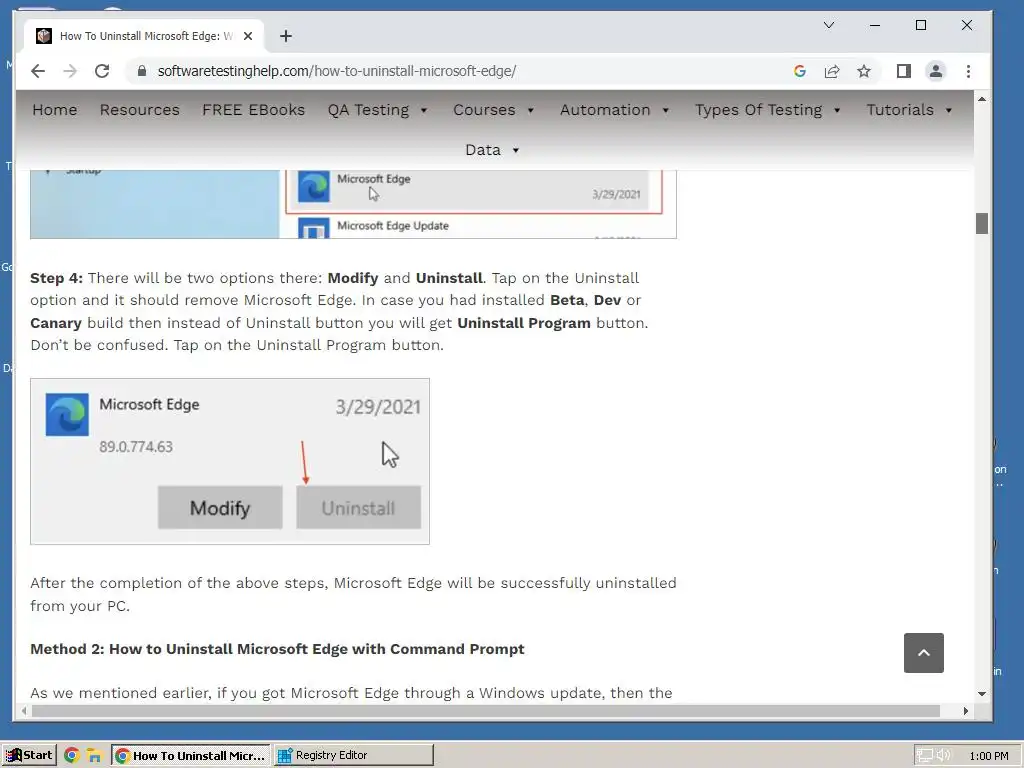Viewport: 1024px width, 768px height.
Task: Click the network icon in system tray
Action: click(924, 756)
